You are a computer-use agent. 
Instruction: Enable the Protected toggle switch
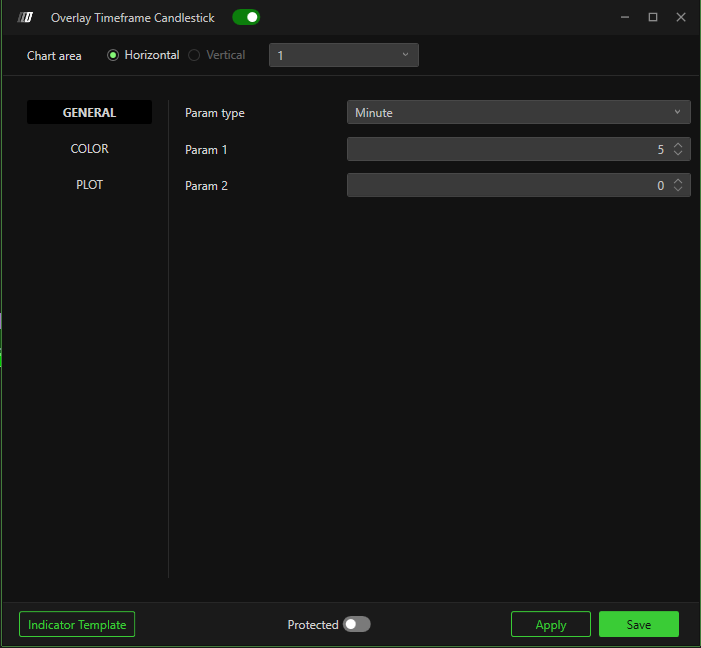pos(356,624)
